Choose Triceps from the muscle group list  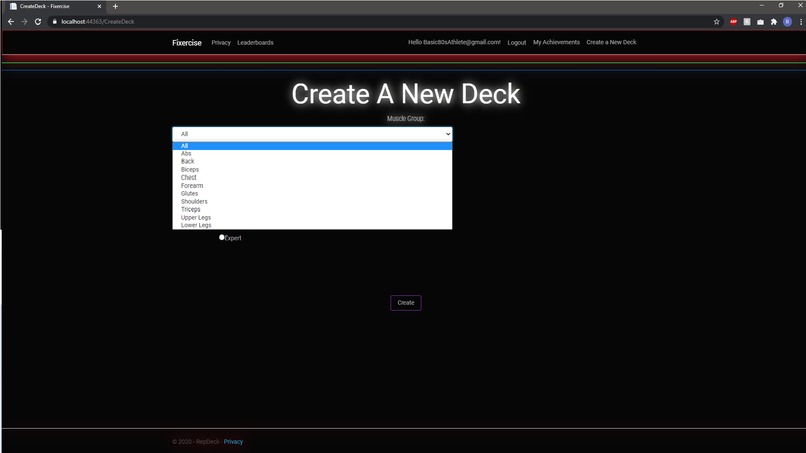click(312, 209)
